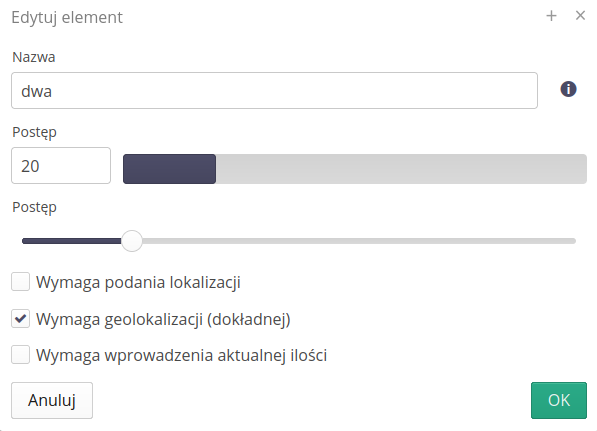
Task: Click the 'Edytuj element' dialog title
Action: tap(67, 18)
